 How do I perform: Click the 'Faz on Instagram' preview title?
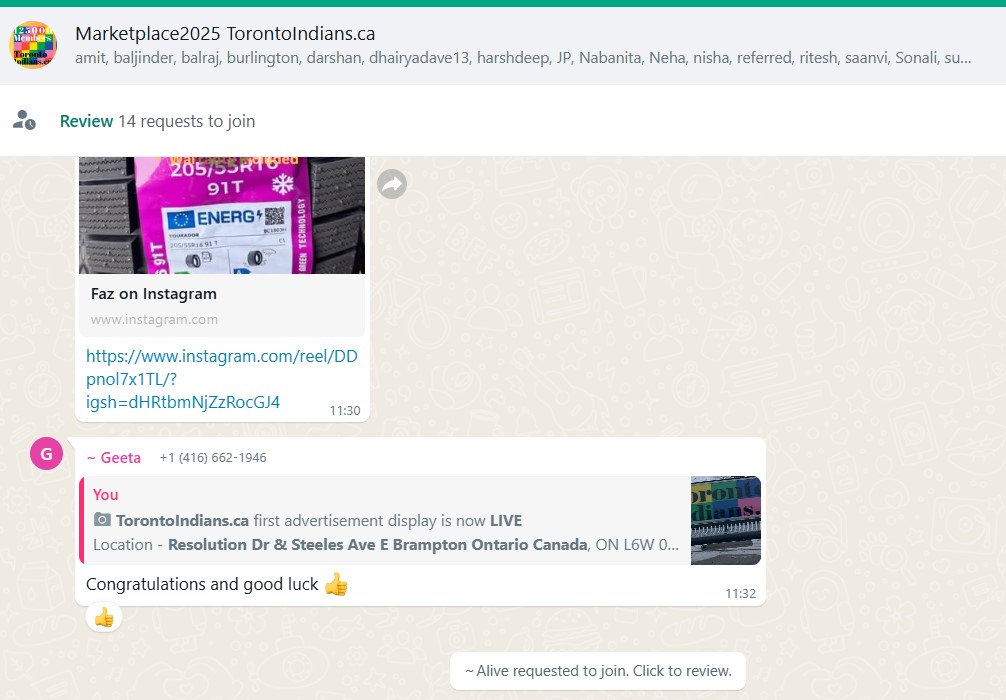pos(154,294)
